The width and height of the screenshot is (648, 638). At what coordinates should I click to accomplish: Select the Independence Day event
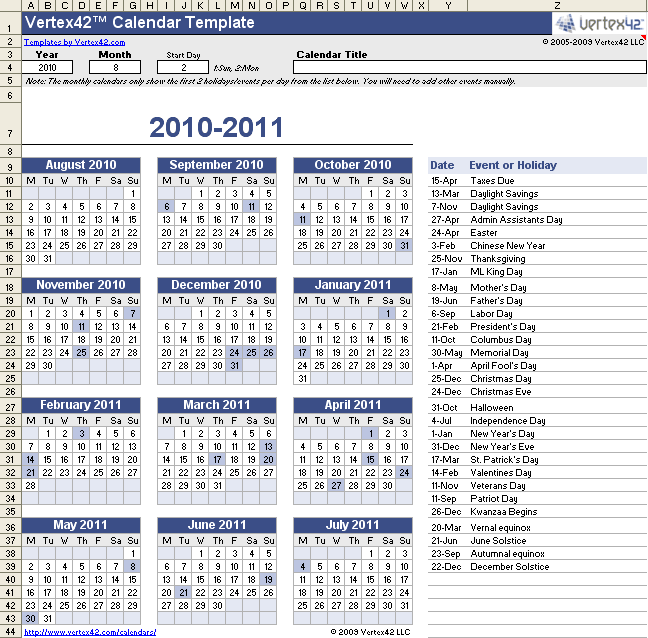coord(508,421)
